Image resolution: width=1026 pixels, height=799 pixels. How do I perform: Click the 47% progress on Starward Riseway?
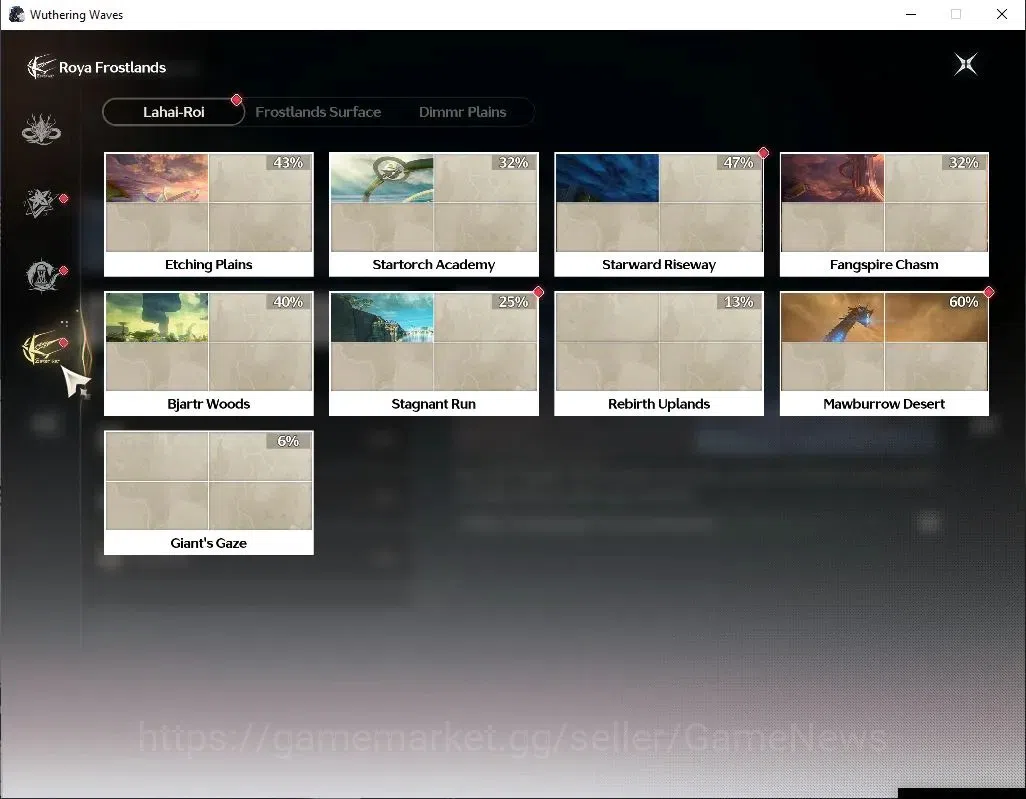click(738, 162)
